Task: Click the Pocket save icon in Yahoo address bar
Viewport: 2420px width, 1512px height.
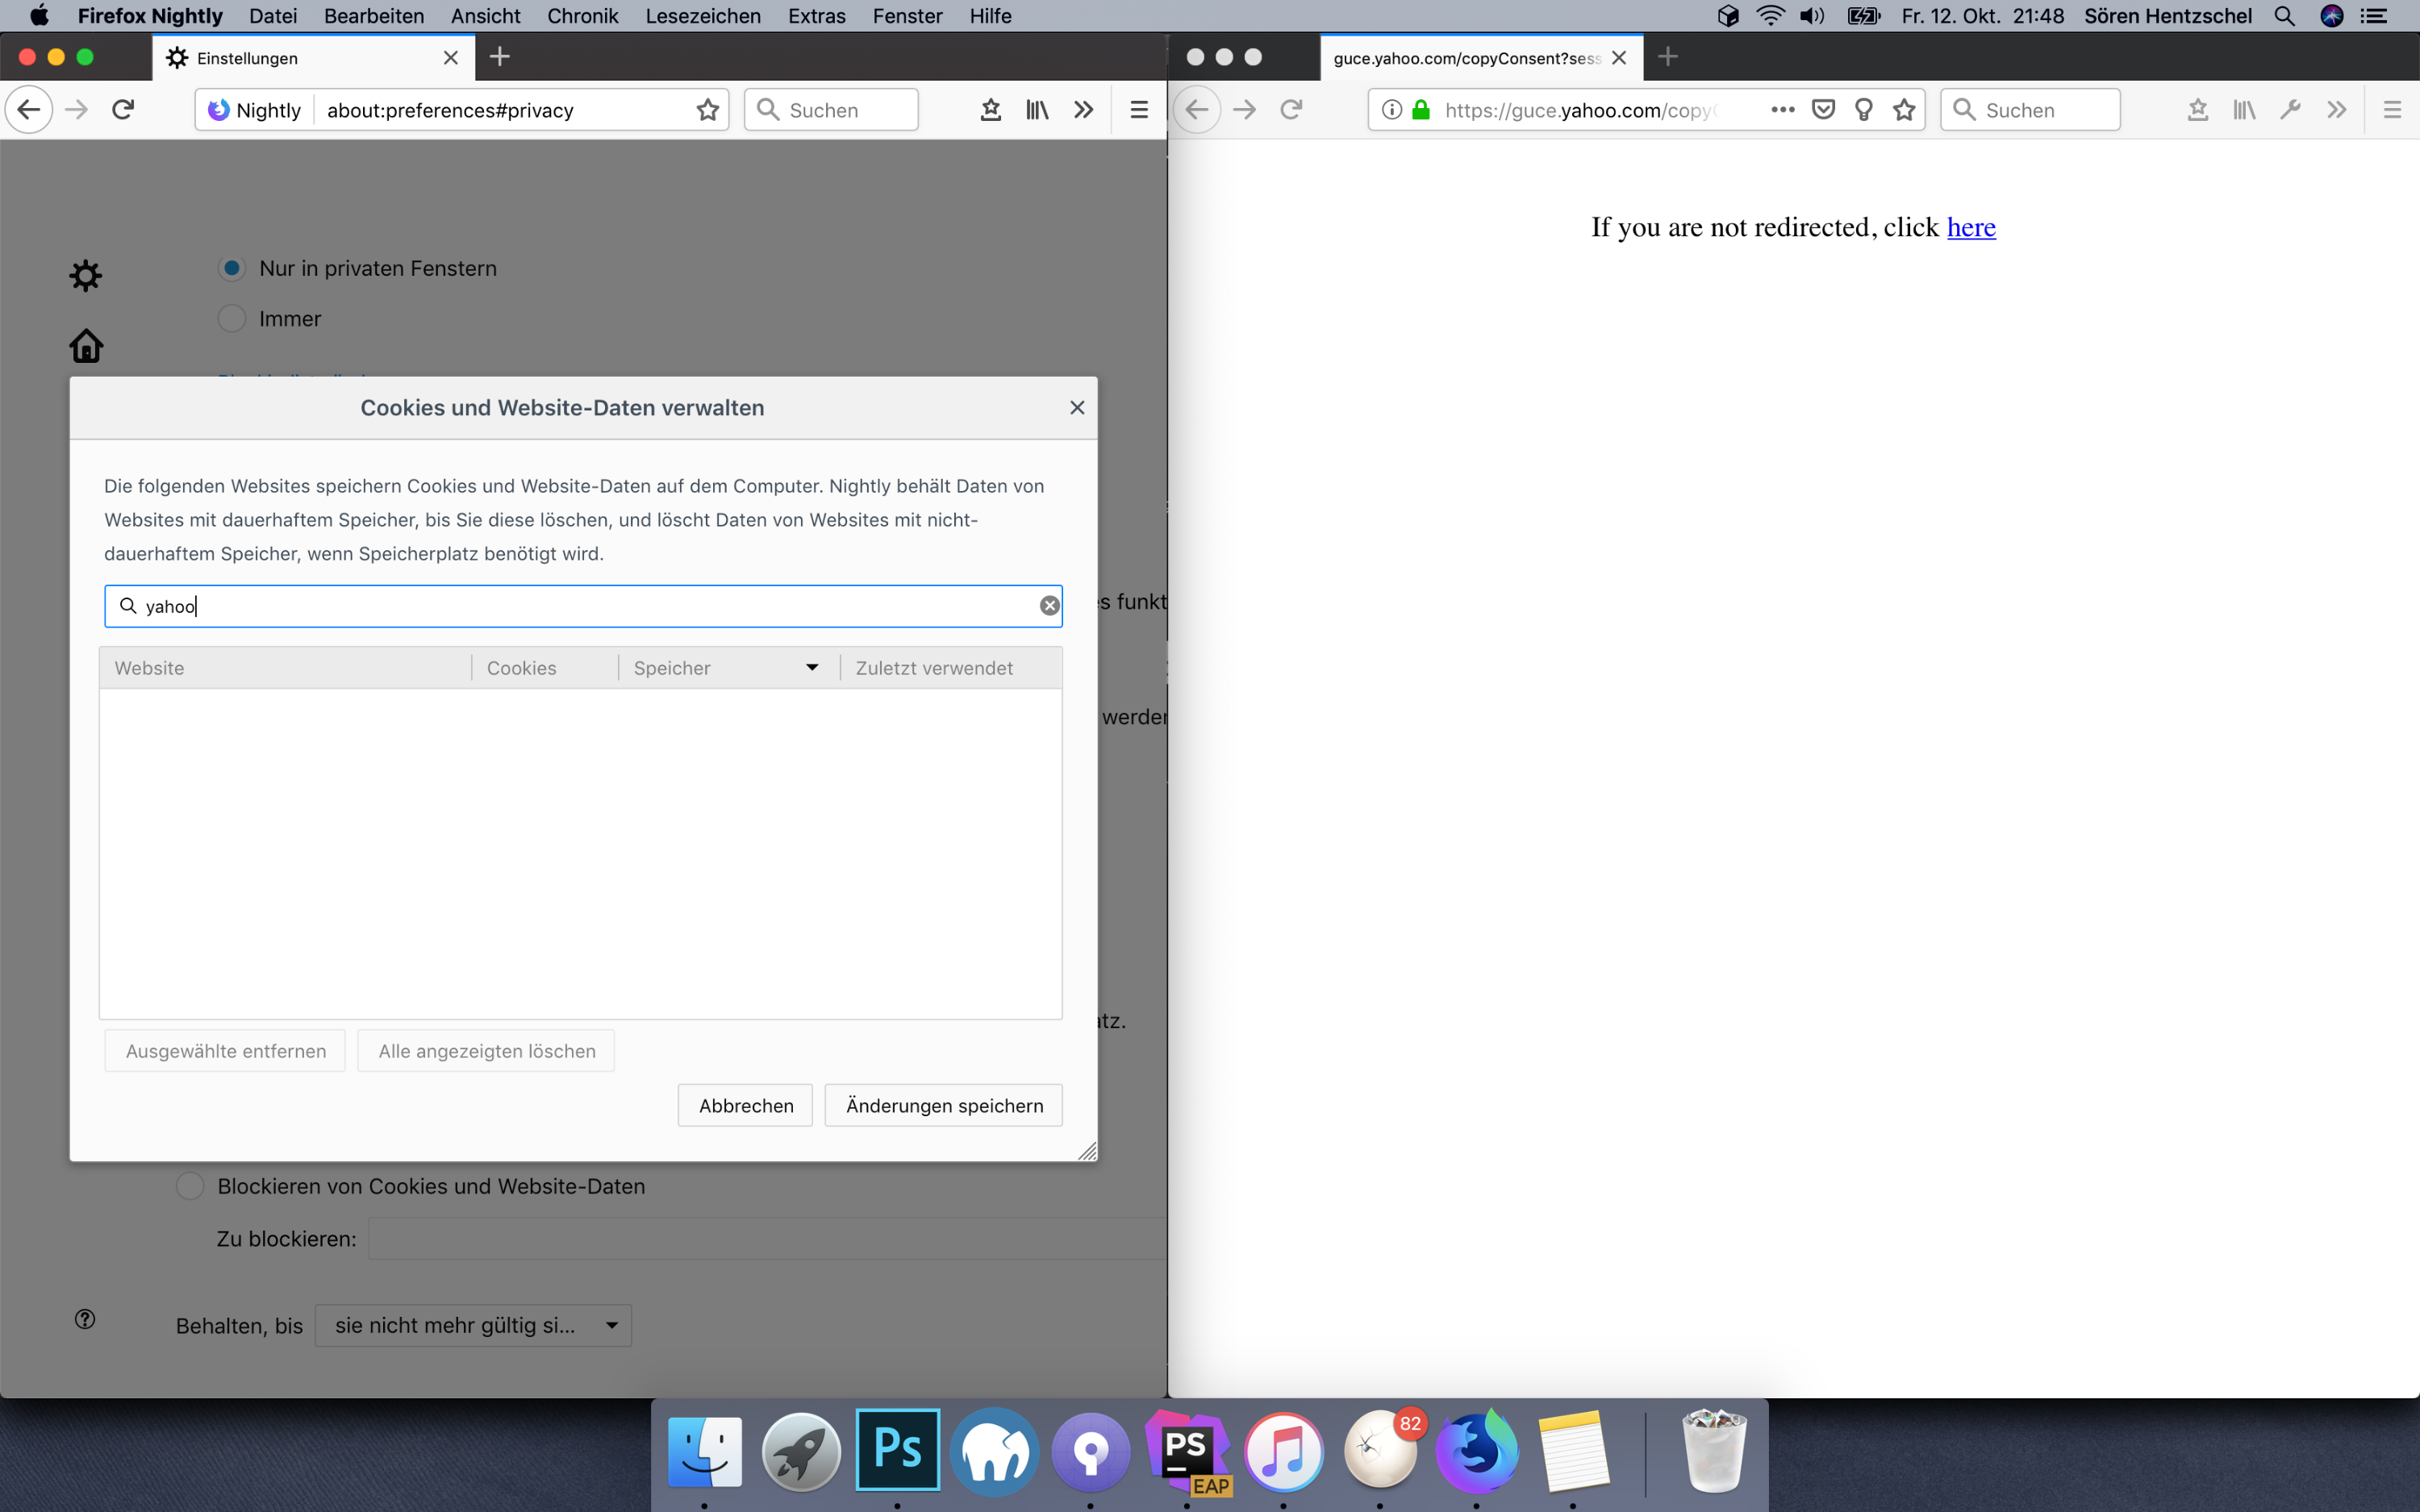Action: coord(1823,110)
